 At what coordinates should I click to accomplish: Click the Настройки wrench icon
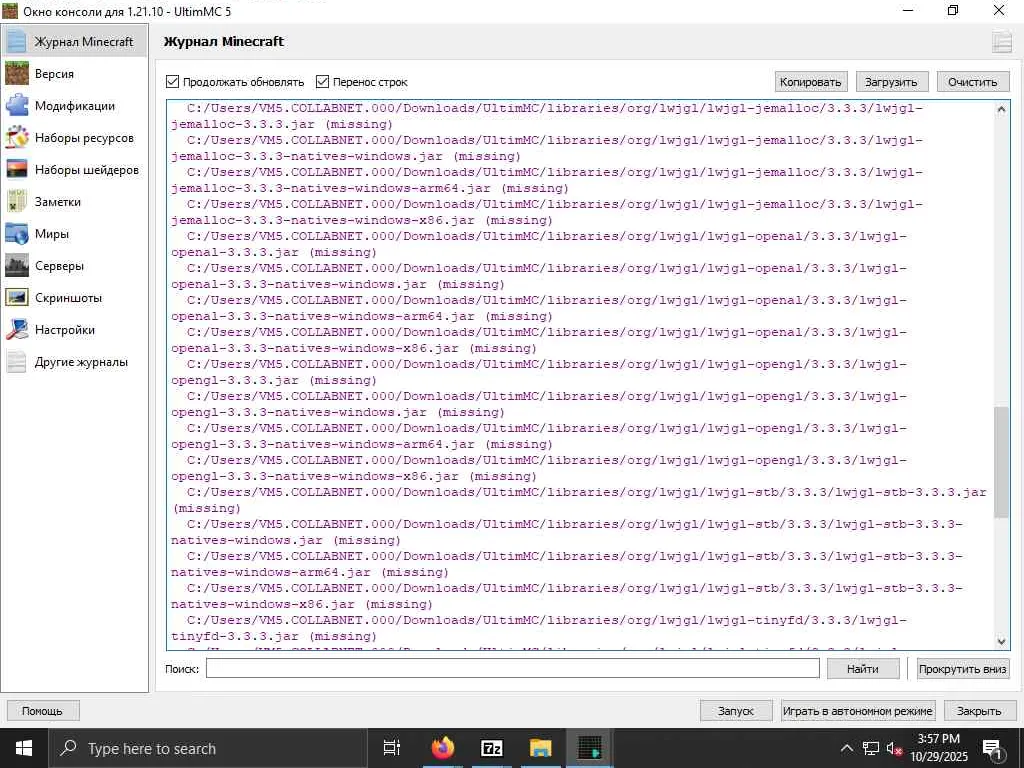point(16,330)
